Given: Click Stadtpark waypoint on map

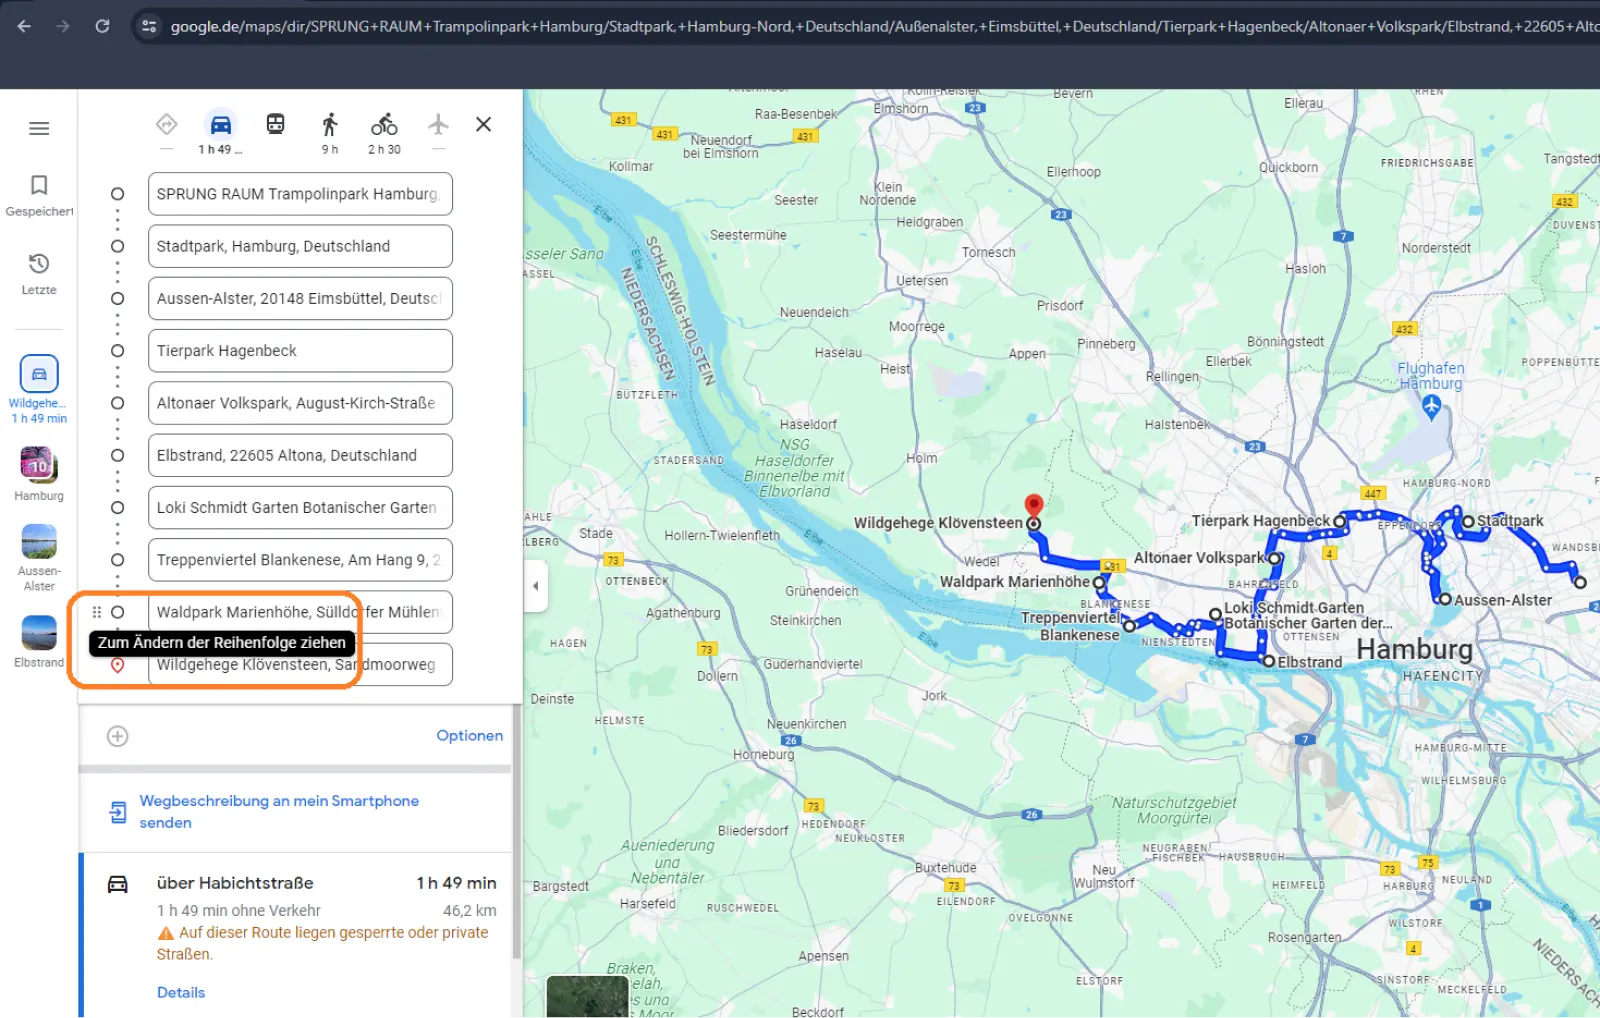Looking at the screenshot, I should pyautogui.click(x=1468, y=521).
